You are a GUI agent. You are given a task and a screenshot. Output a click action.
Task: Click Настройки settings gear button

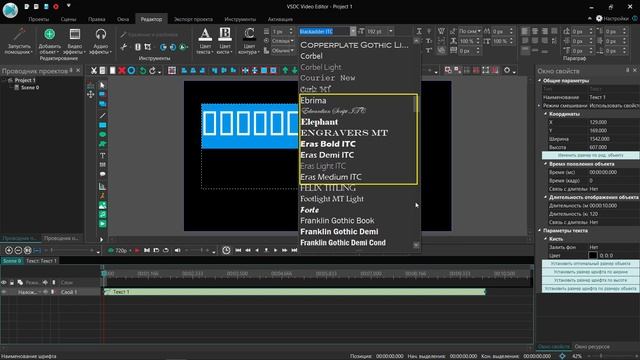tap(611, 18)
